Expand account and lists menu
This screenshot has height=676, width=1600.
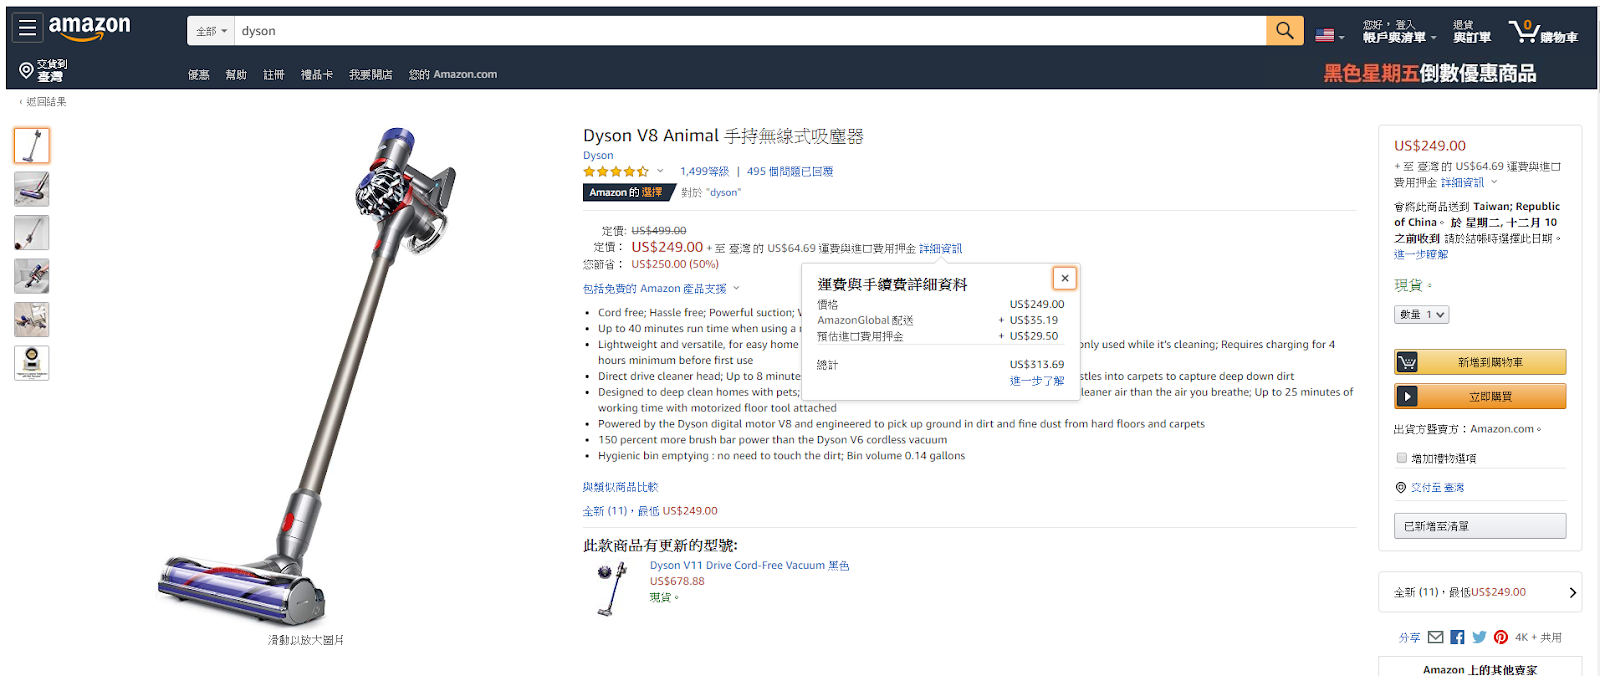point(1399,32)
